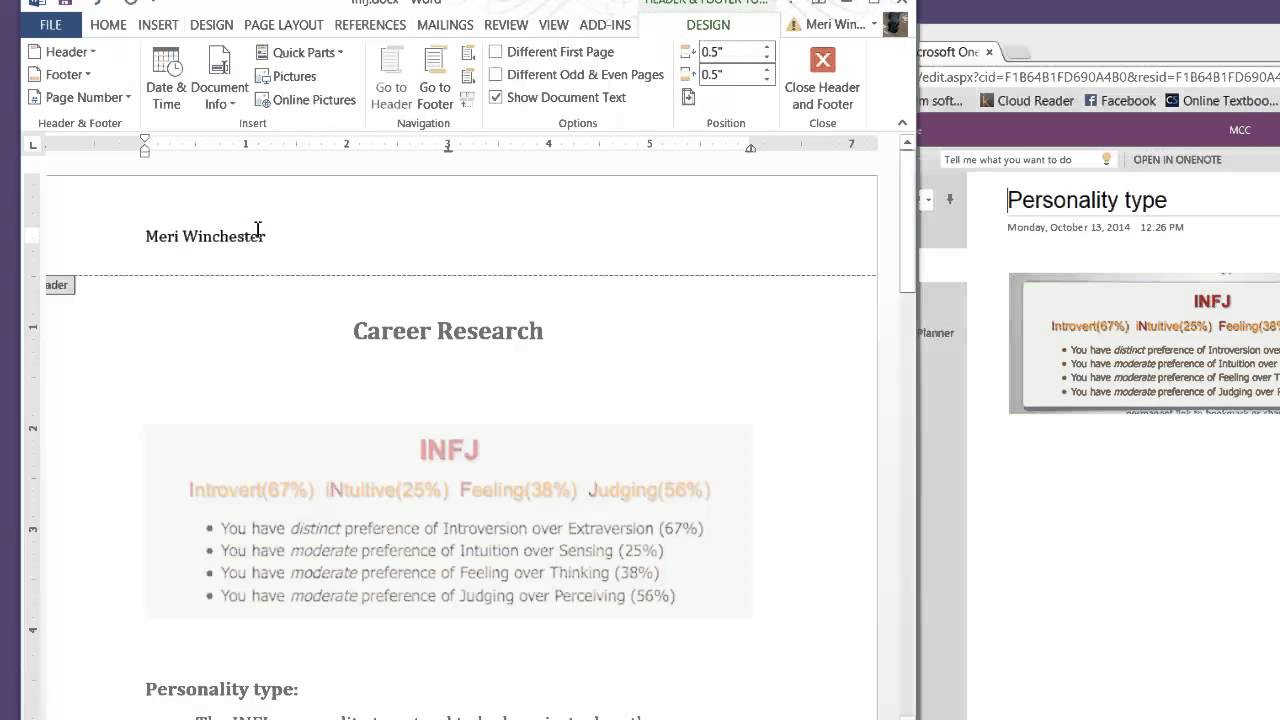Image resolution: width=1280 pixels, height=720 pixels.
Task: Switch to the REVIEW tab
Action: (x=506, y=25)
